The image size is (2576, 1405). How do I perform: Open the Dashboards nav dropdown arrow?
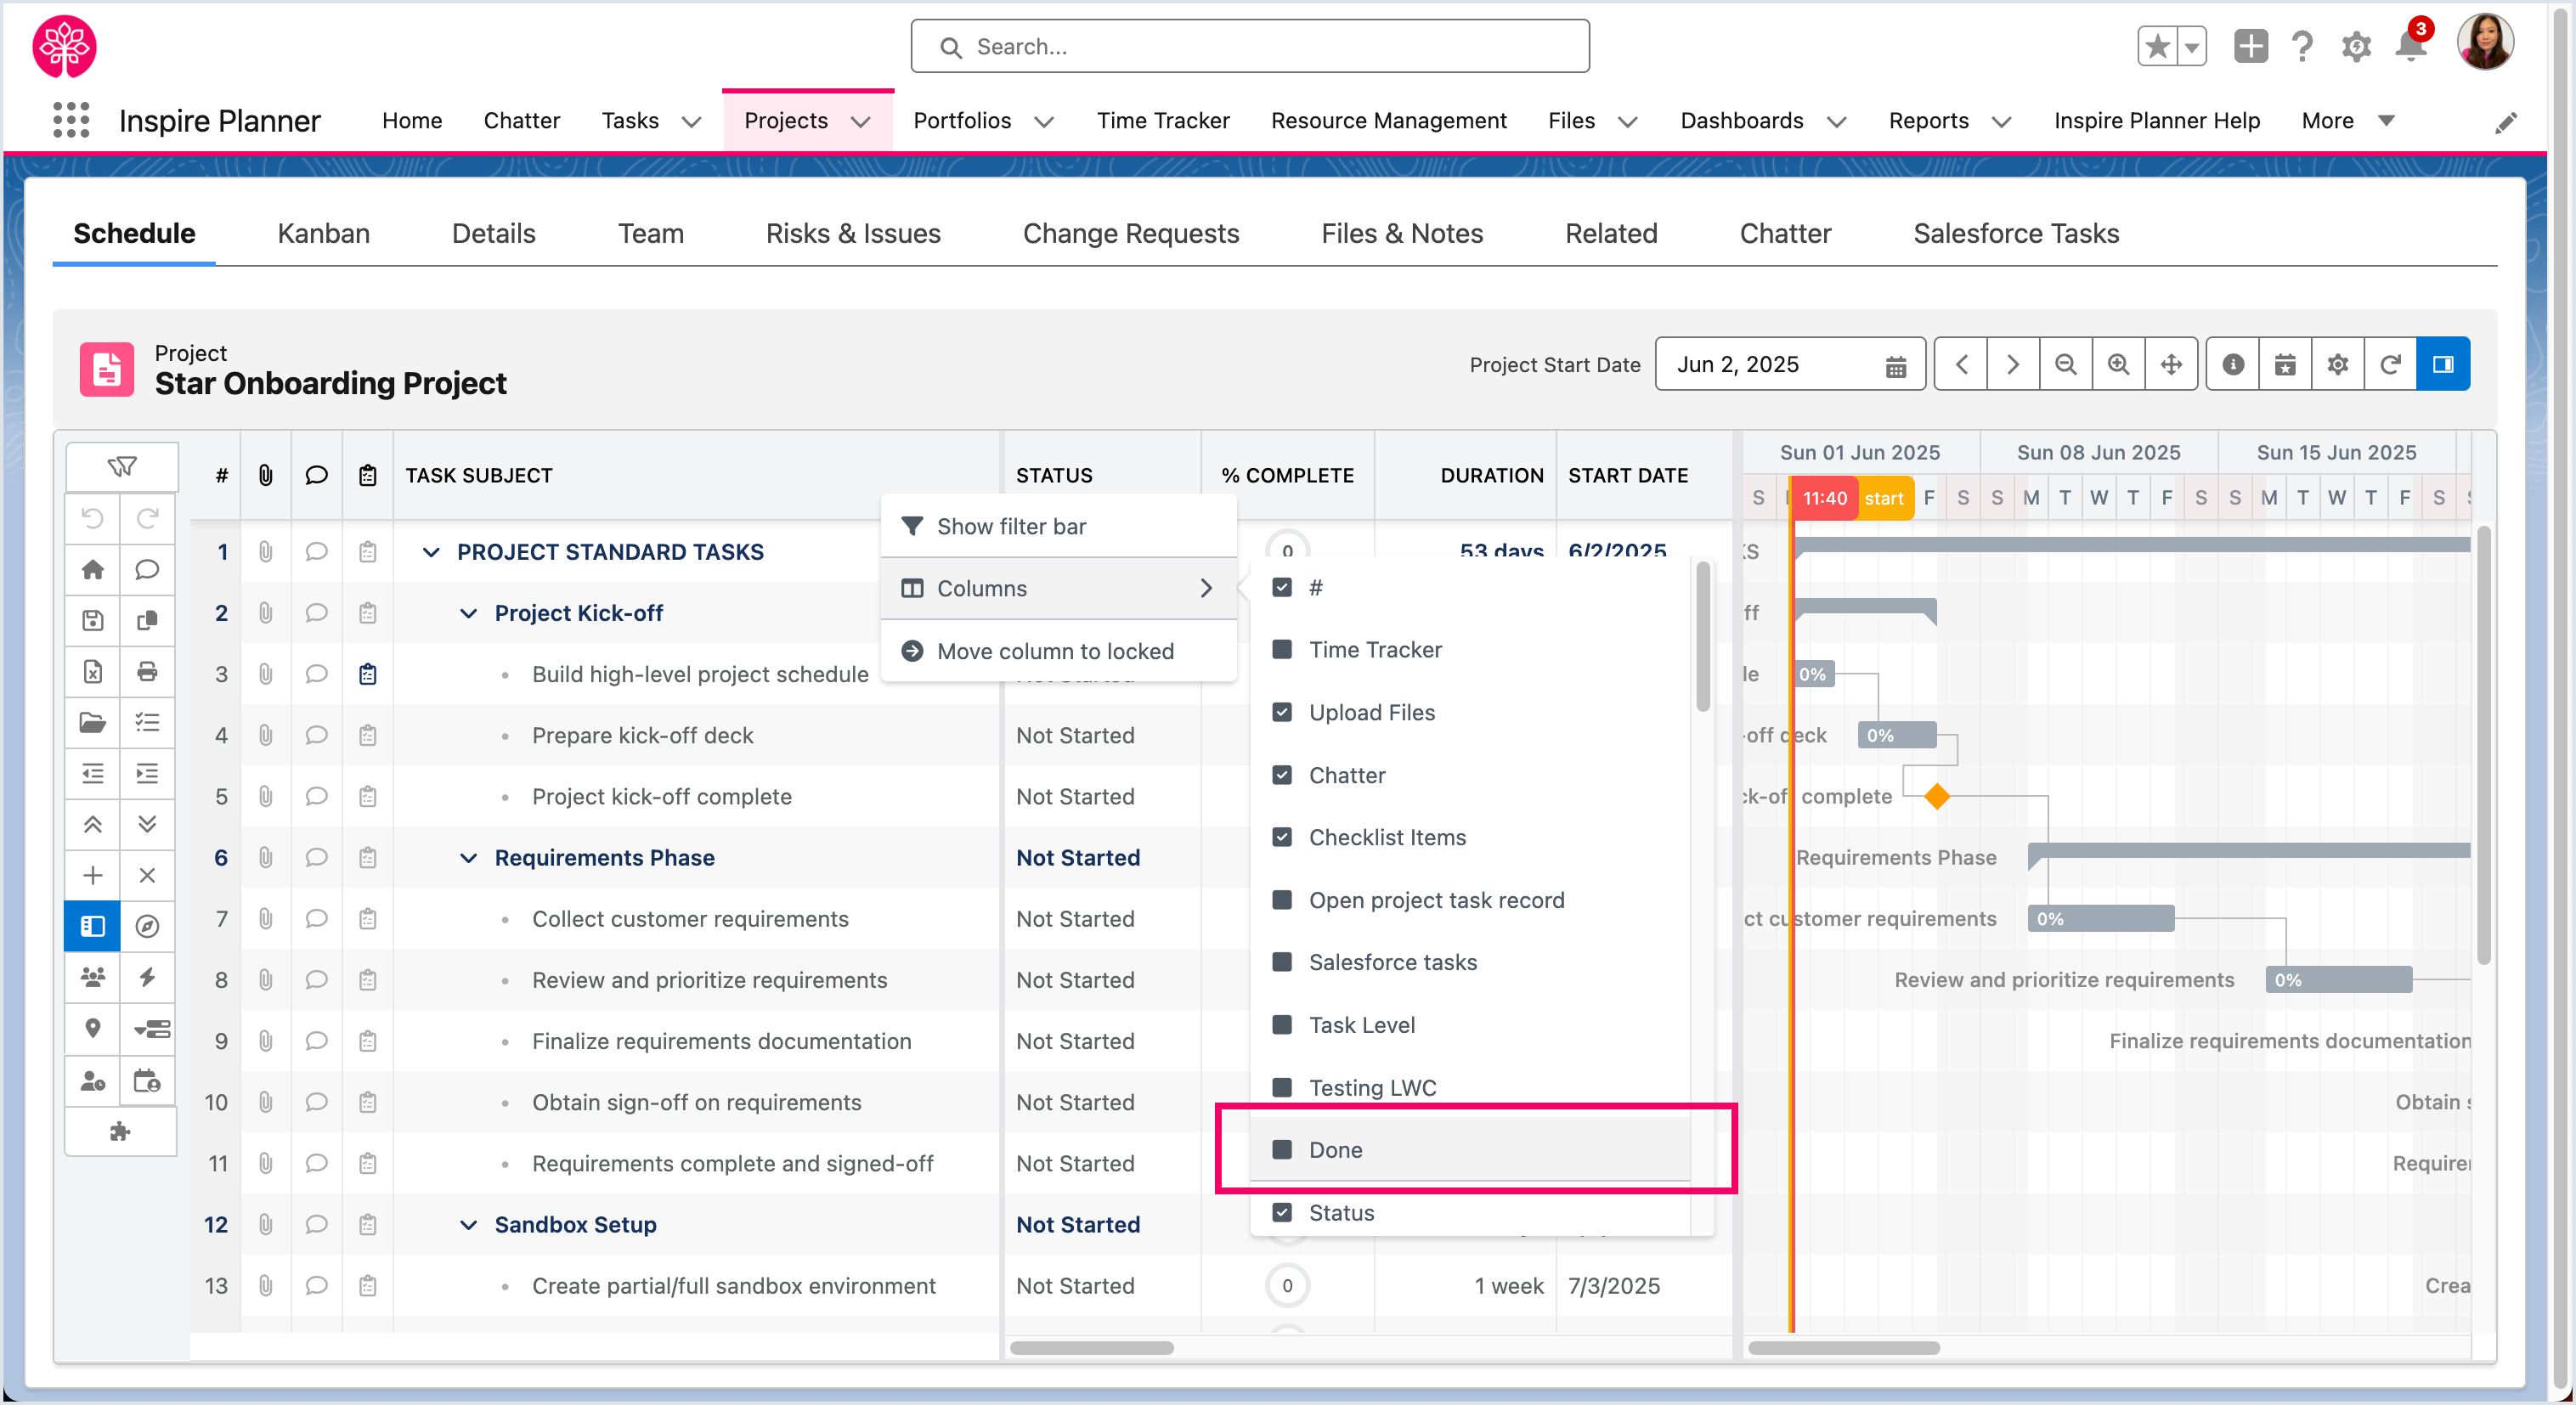[x=1836, y=122]
